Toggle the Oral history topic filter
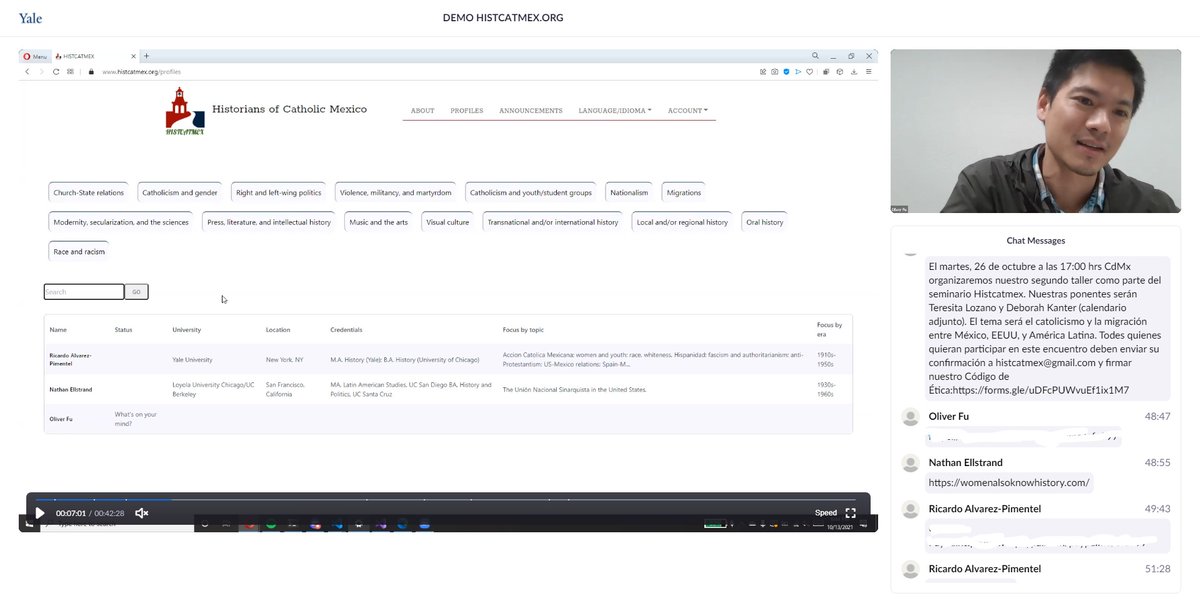 point(764,222)
